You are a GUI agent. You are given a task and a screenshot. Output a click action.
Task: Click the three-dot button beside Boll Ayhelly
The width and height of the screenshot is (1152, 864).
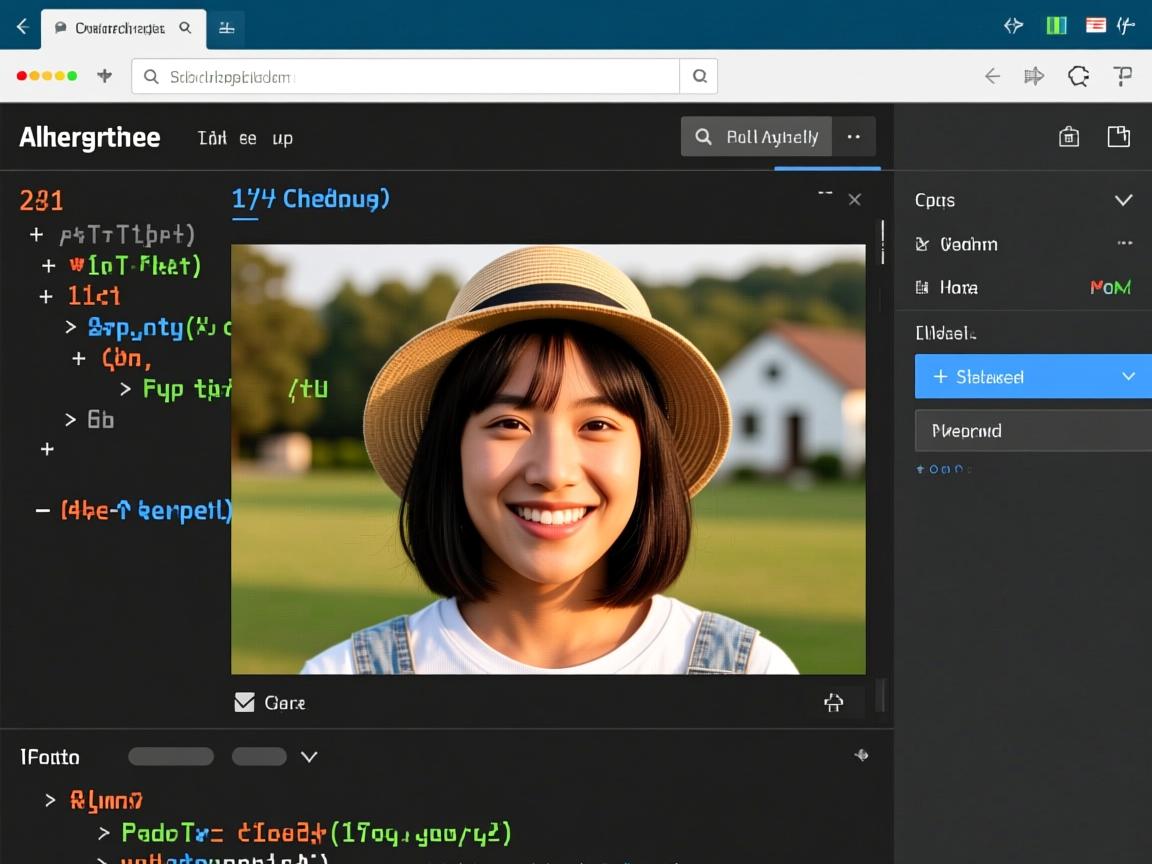pos(854,137)
